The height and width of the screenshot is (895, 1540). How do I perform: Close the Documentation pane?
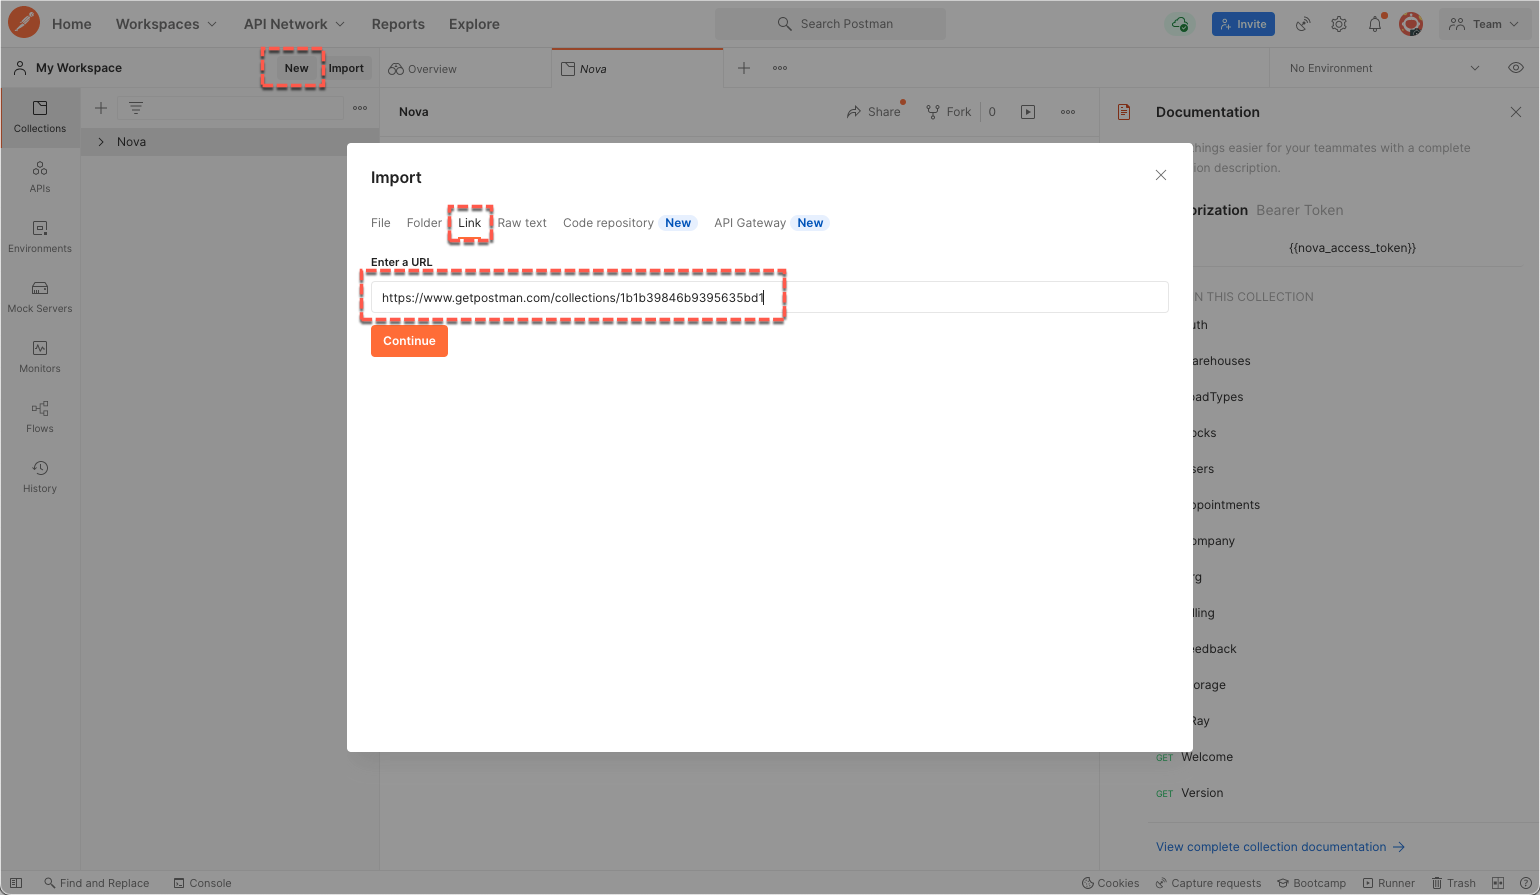point(1516,112)
